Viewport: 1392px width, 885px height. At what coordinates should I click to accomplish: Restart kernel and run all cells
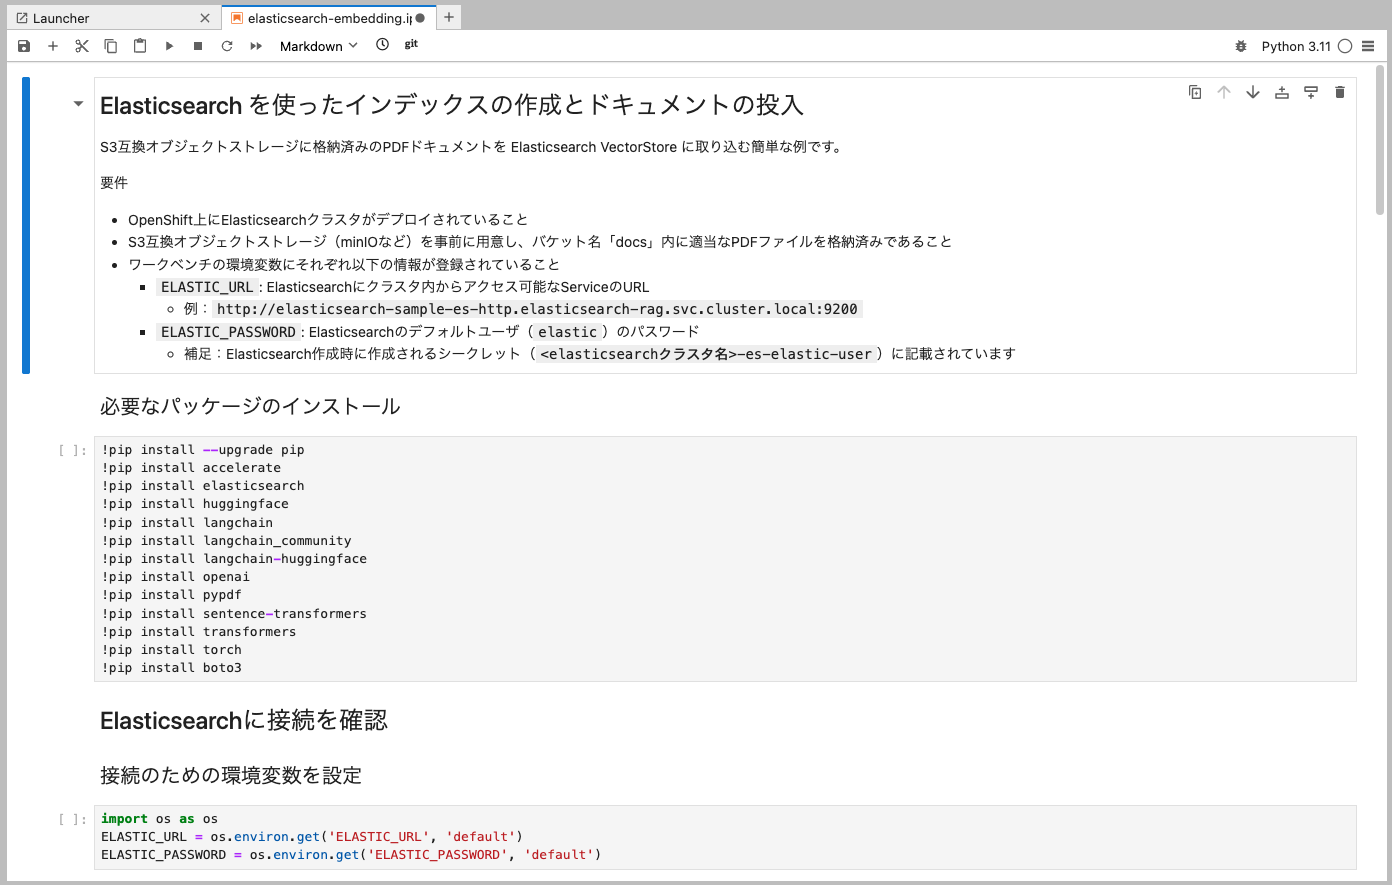coord(256,46)
